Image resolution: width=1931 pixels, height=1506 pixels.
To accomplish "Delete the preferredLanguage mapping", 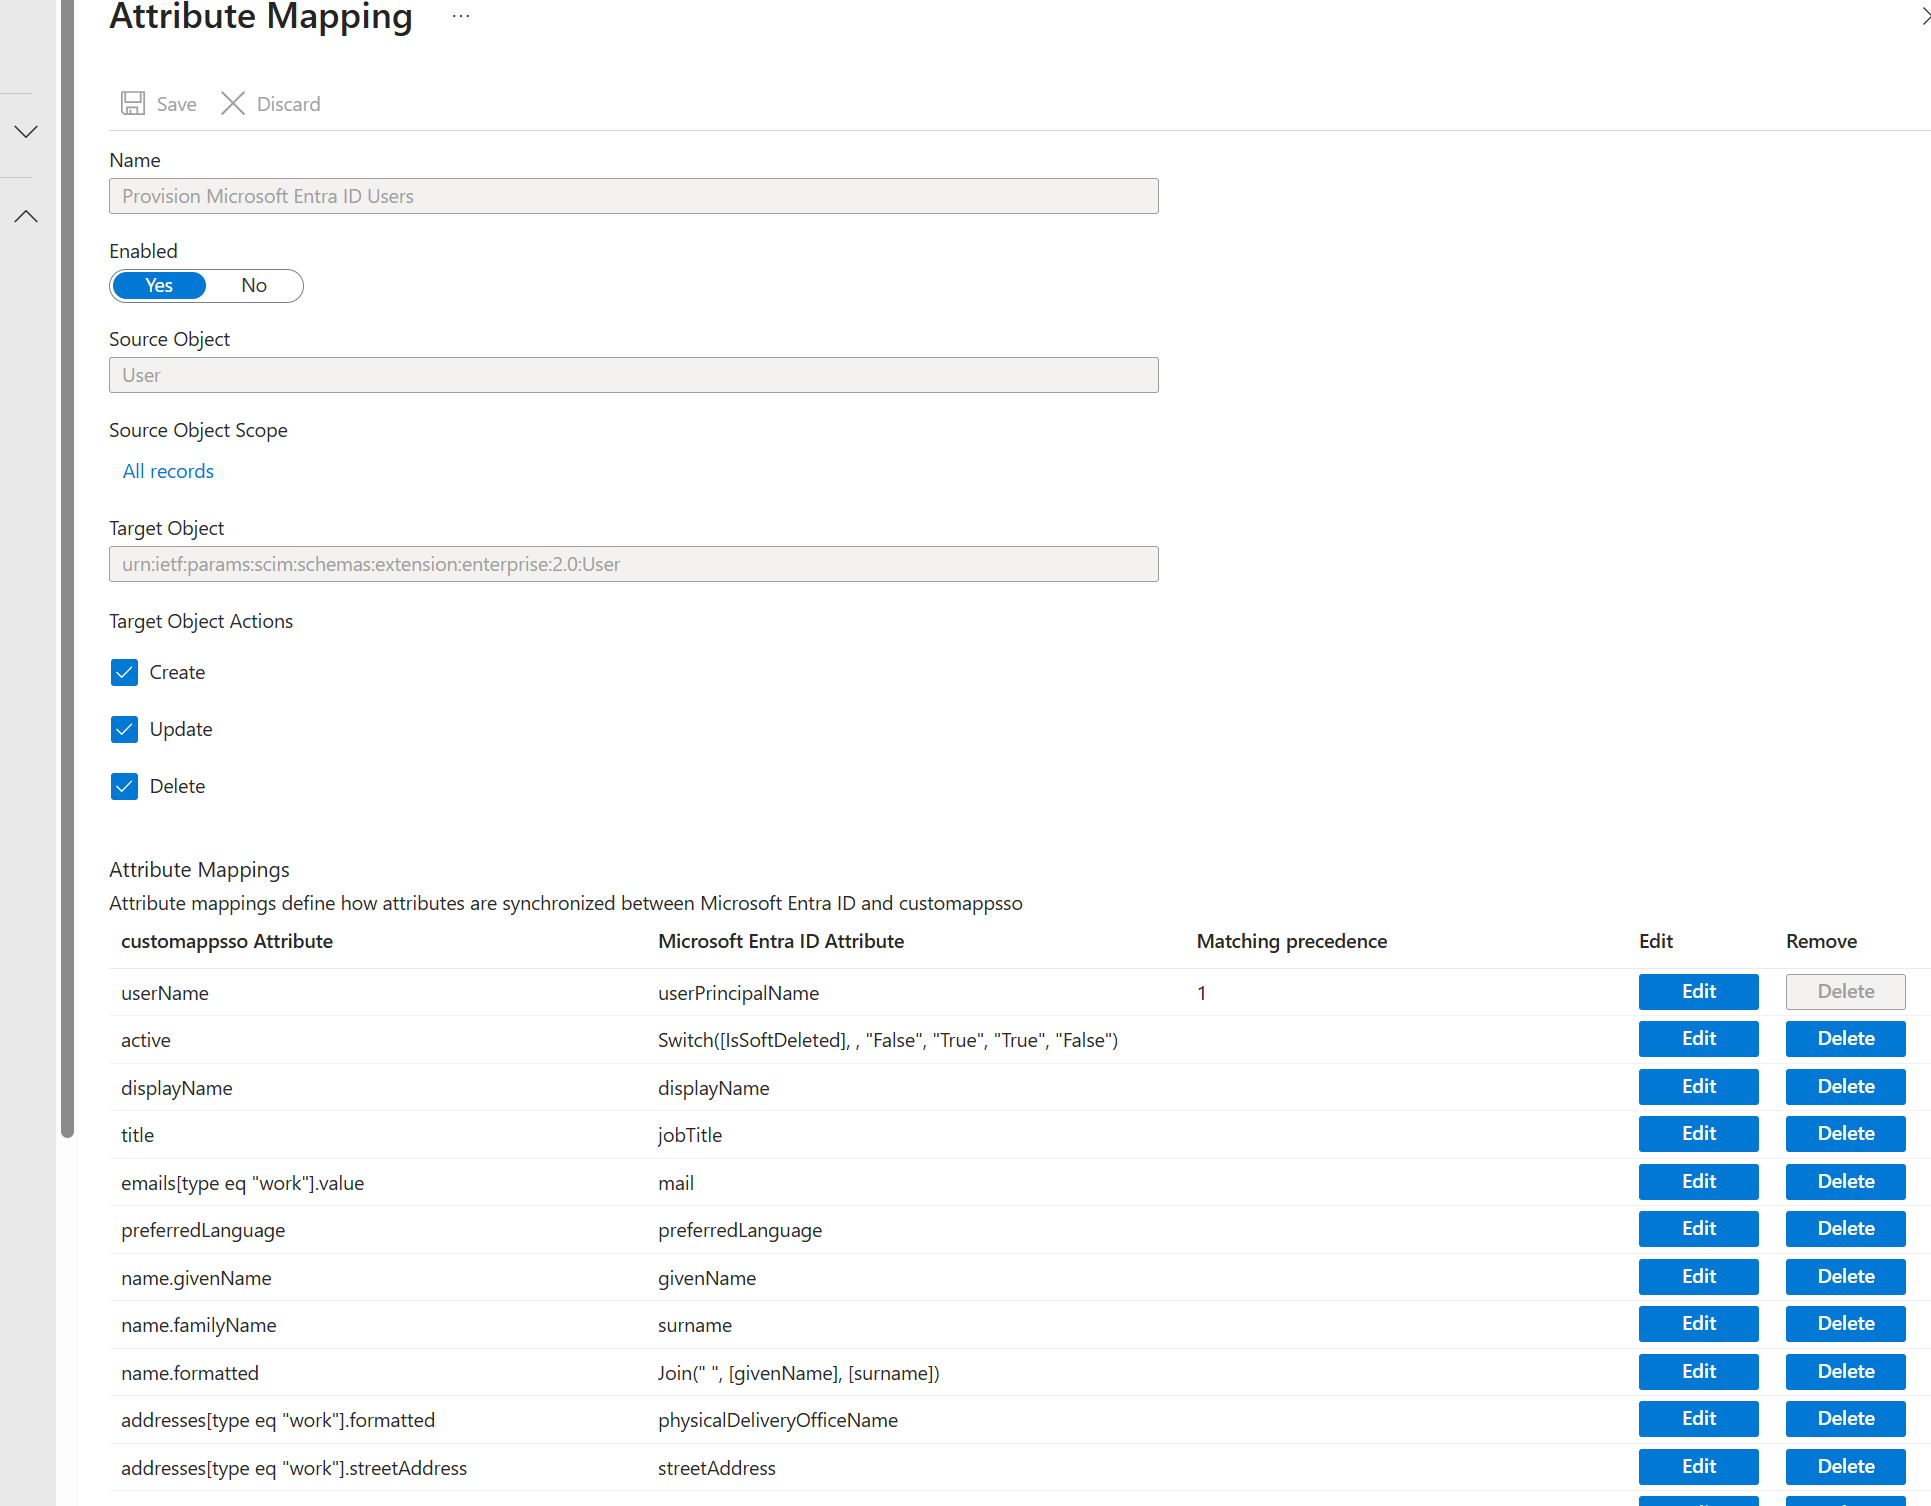I will click(x=1846, y=1229).
